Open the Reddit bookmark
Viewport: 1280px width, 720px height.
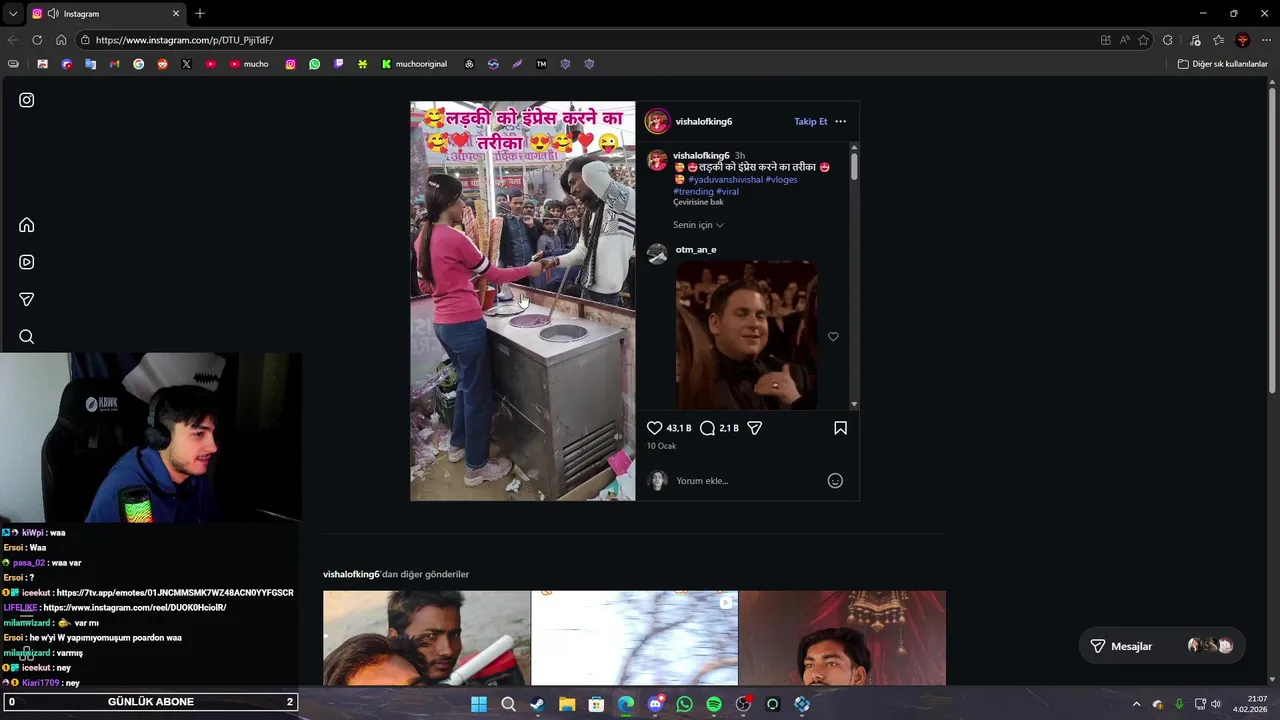pos(162,64)
